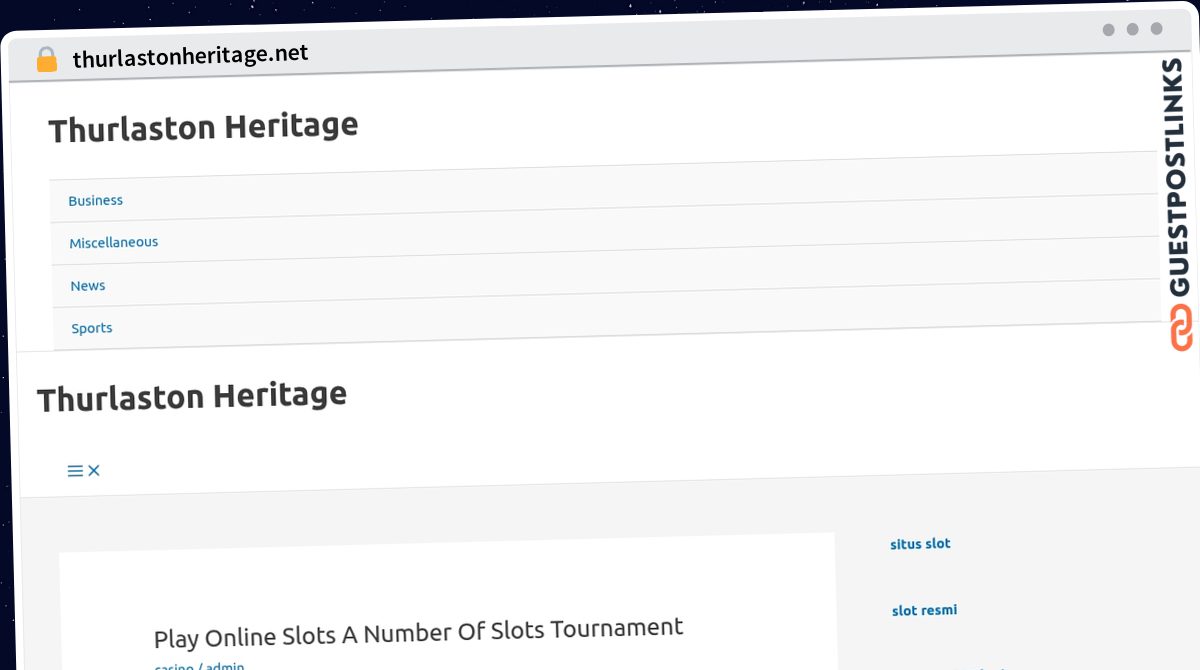Open the Business menu item
The image size is (1200, 670).
[x=96, y=200]
